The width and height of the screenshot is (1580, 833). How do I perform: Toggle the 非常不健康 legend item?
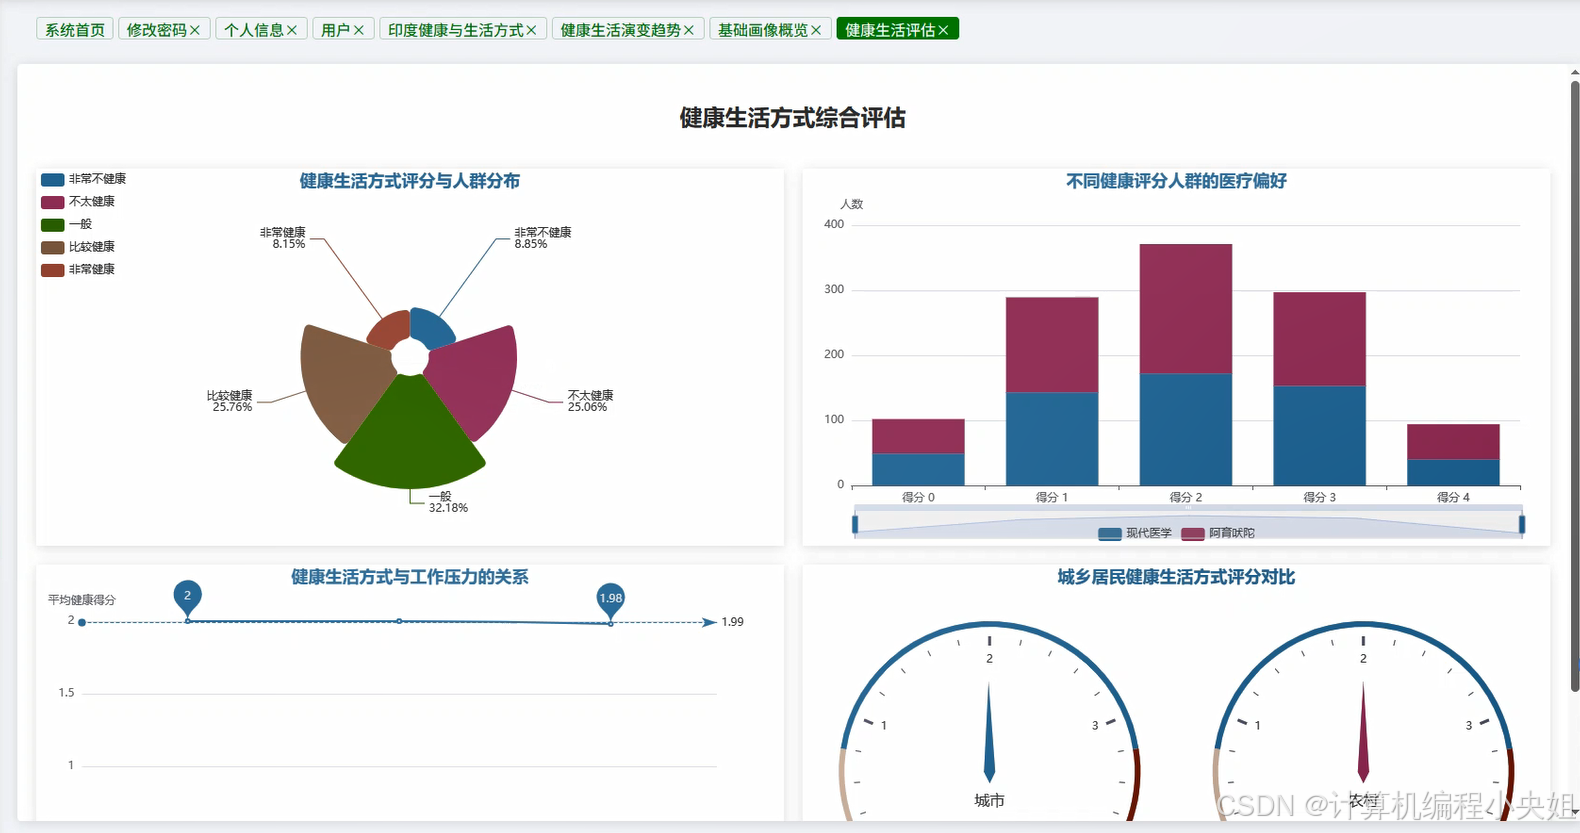[x=84, y=179]
